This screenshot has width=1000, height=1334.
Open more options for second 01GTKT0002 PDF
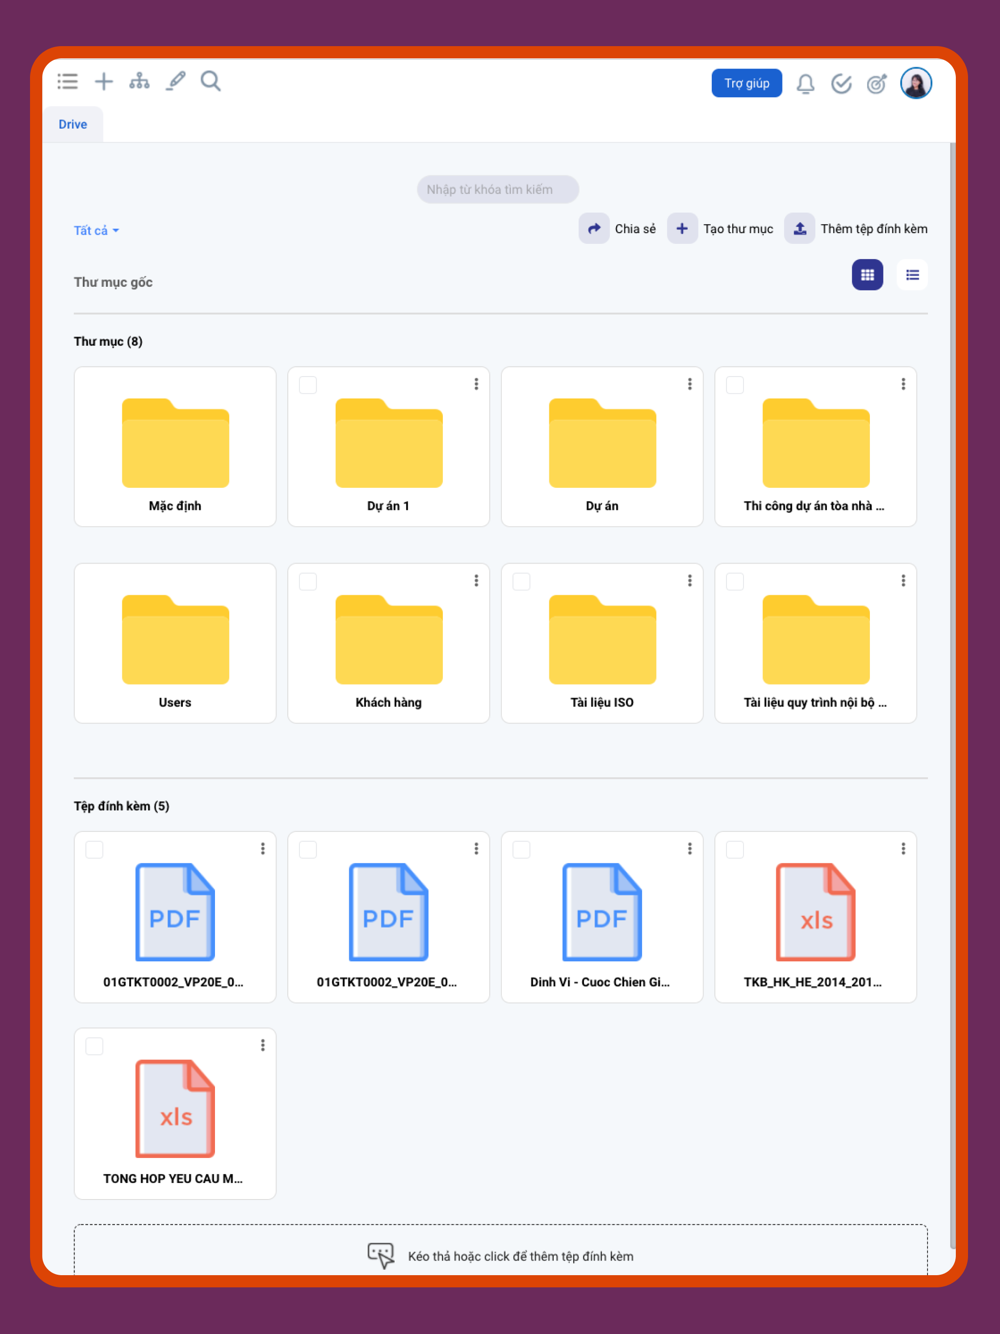click(x=476, y=848)
